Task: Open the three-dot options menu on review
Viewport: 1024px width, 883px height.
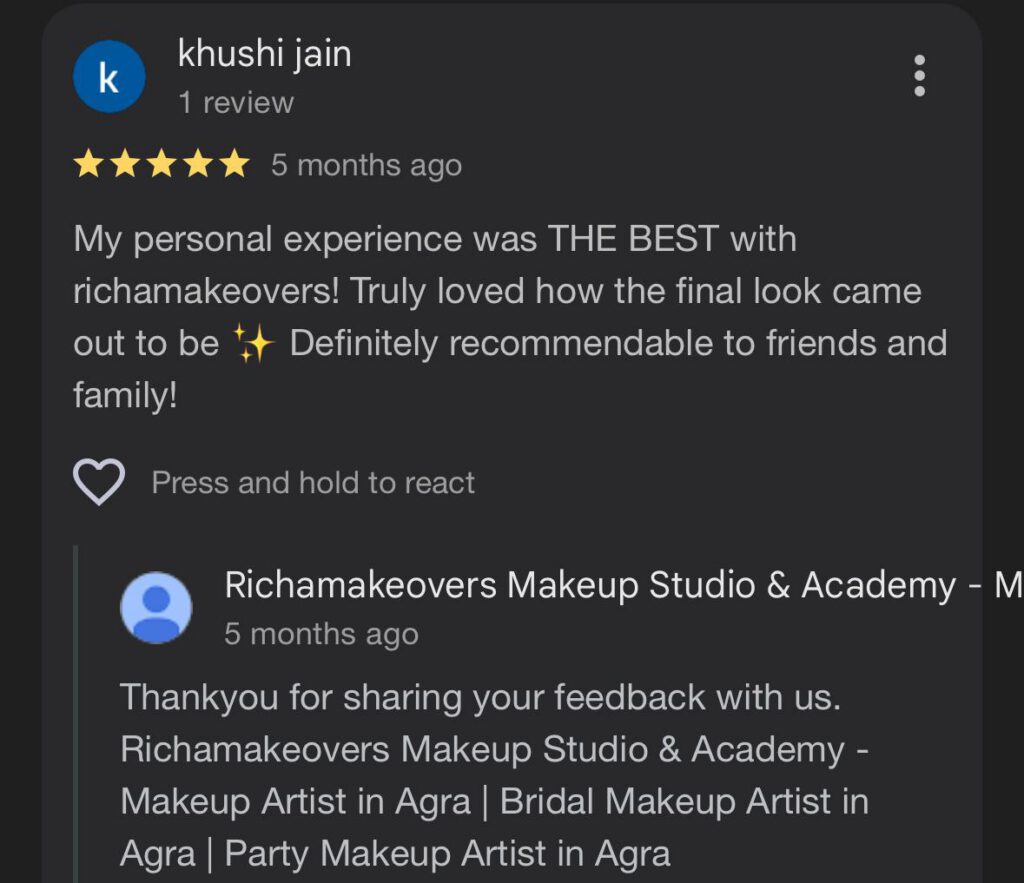Action: [x=919, y=76]
